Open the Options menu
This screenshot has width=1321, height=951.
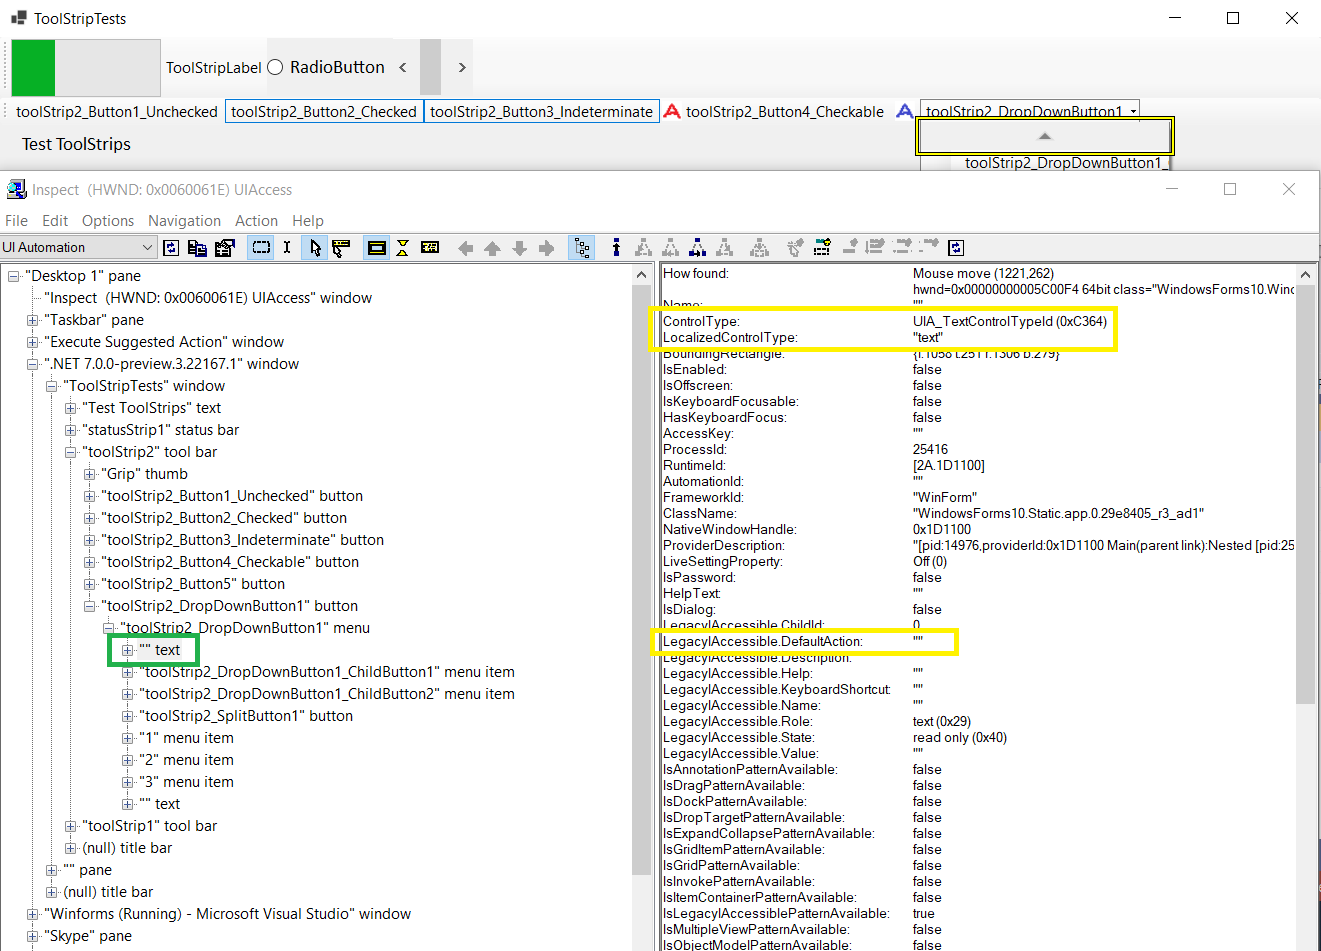[x=107, y=220]
